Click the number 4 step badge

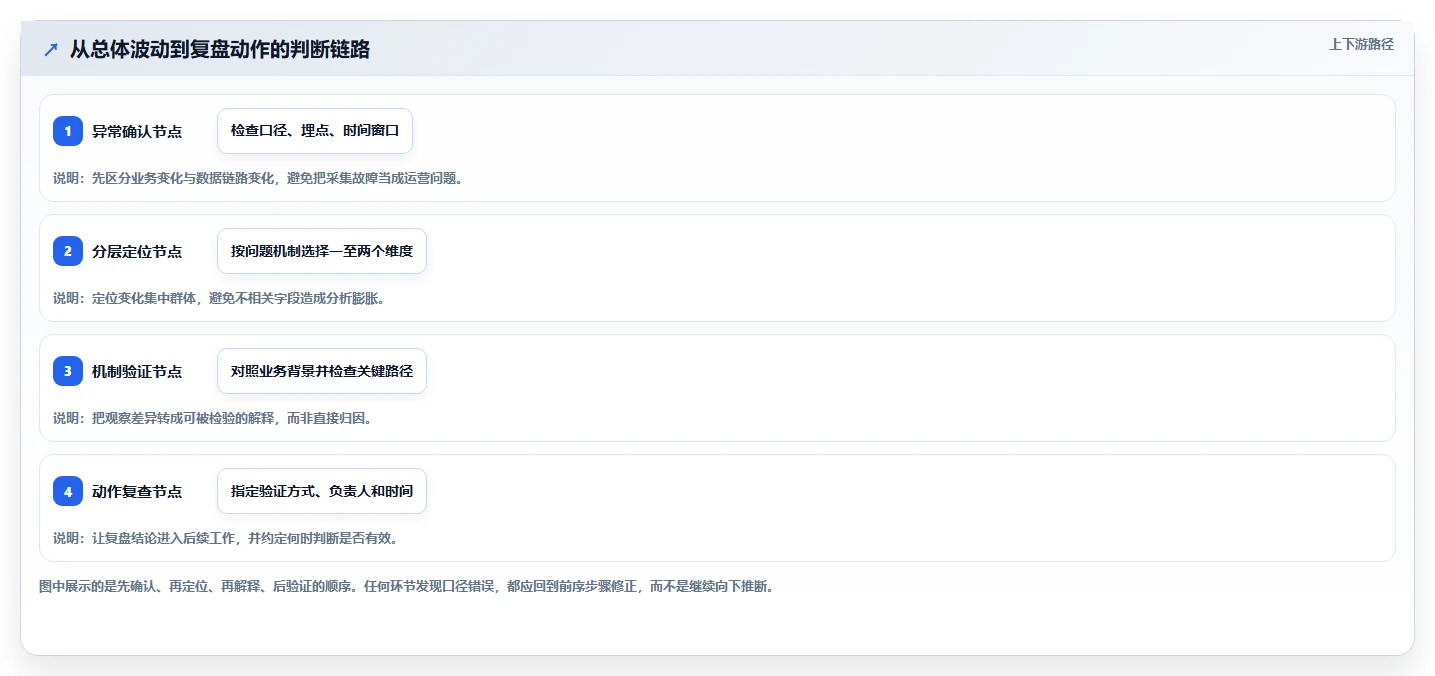(68, 491)
